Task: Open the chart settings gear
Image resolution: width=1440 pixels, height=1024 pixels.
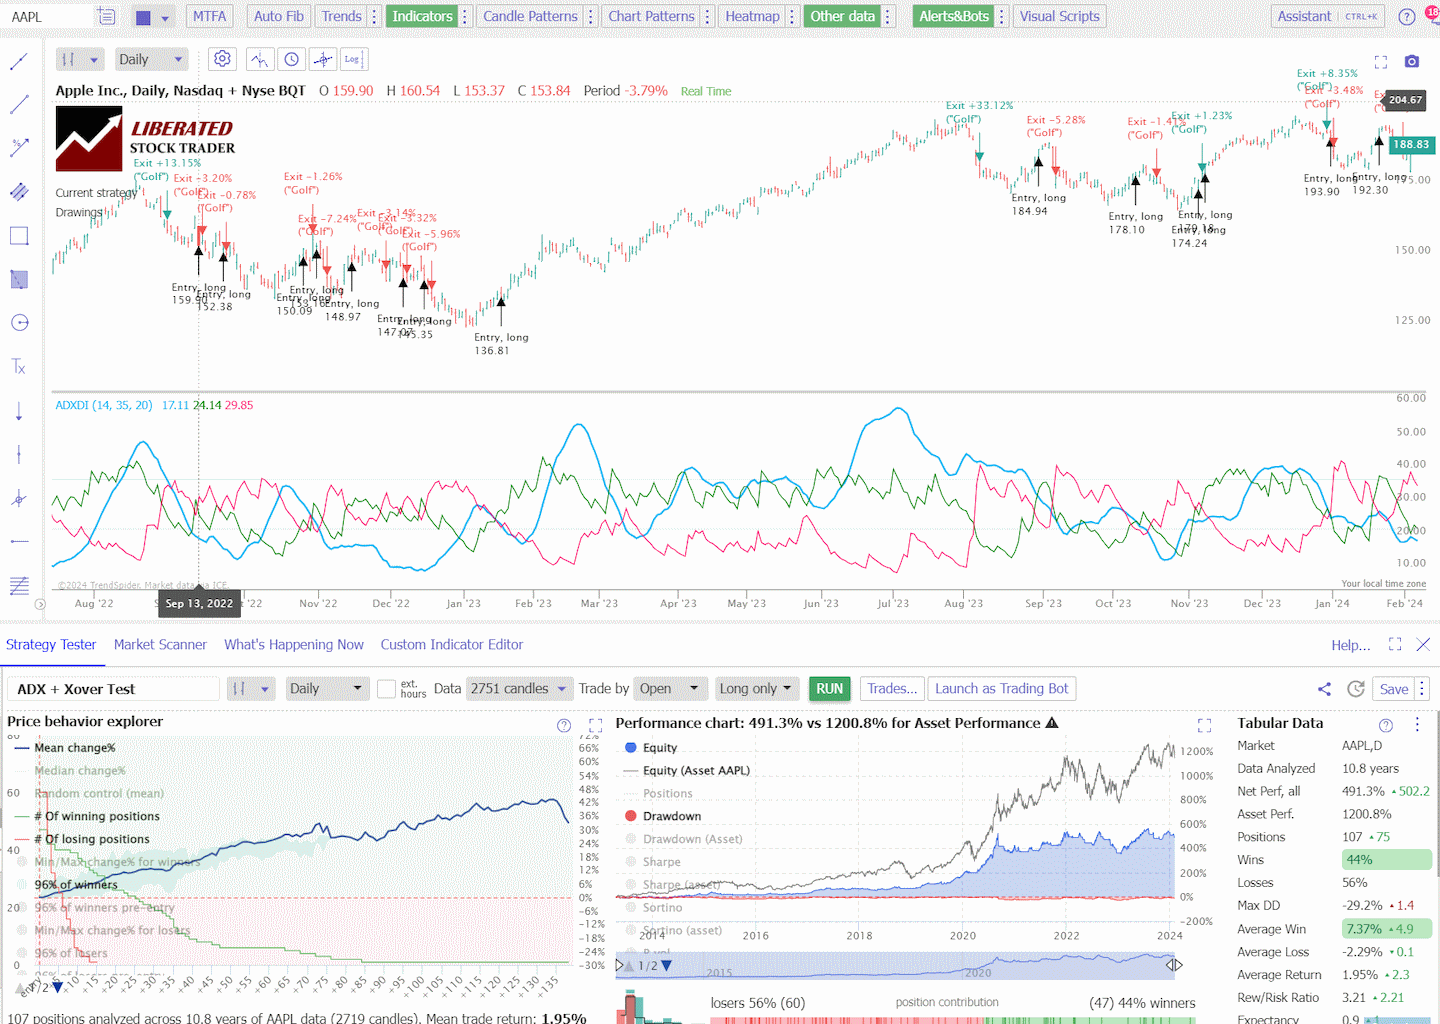Action: [x=222, y=59]
